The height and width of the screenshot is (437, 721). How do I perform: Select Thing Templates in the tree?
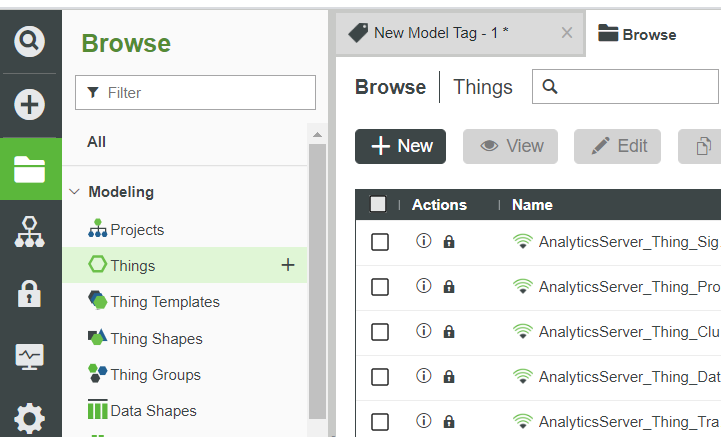click(x=164, y=301)
